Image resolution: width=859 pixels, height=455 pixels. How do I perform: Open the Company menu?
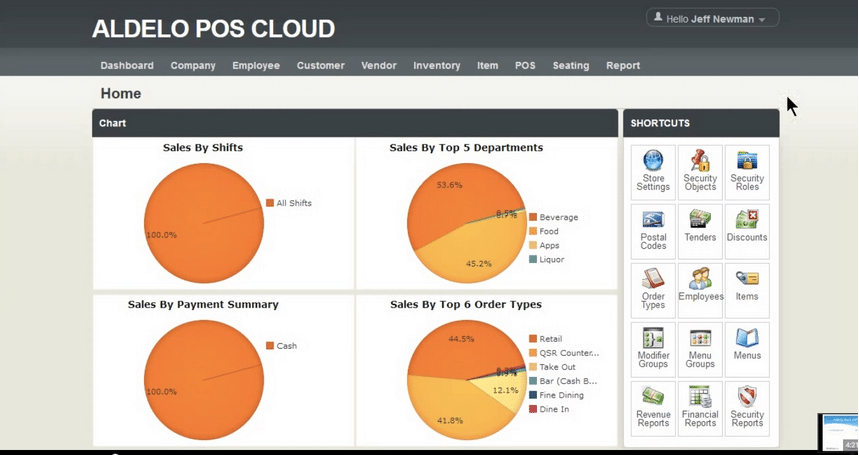coord(193,65)
